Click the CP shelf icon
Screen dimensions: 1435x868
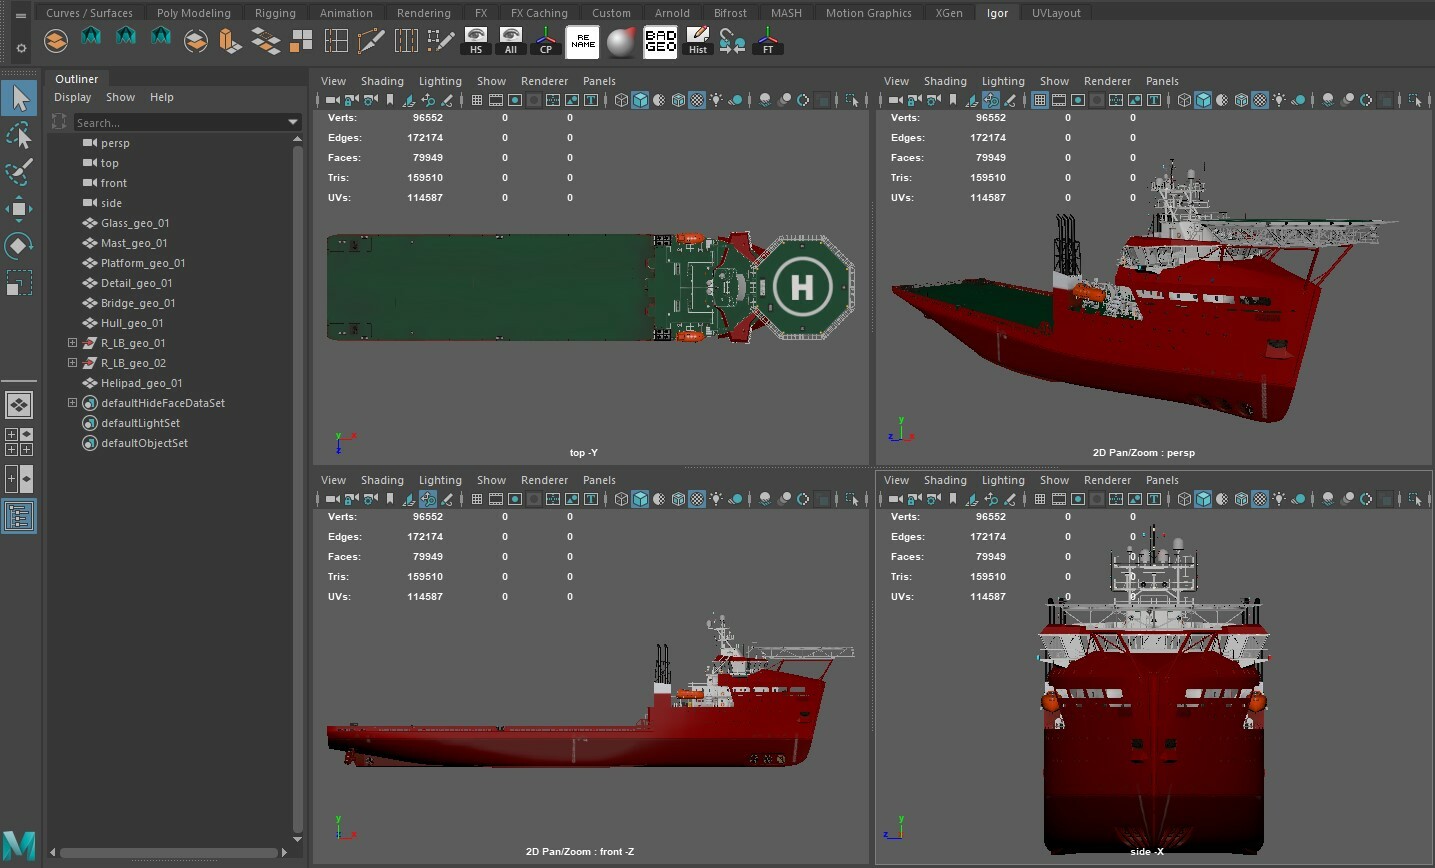(545, 40)
